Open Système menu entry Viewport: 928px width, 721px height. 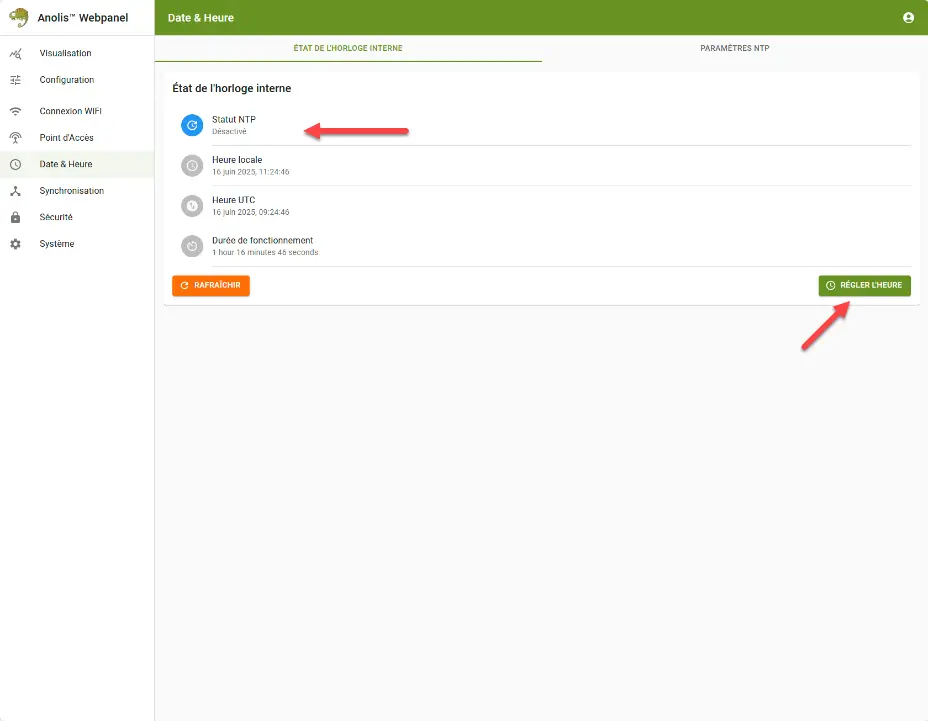tap(77, 244)
